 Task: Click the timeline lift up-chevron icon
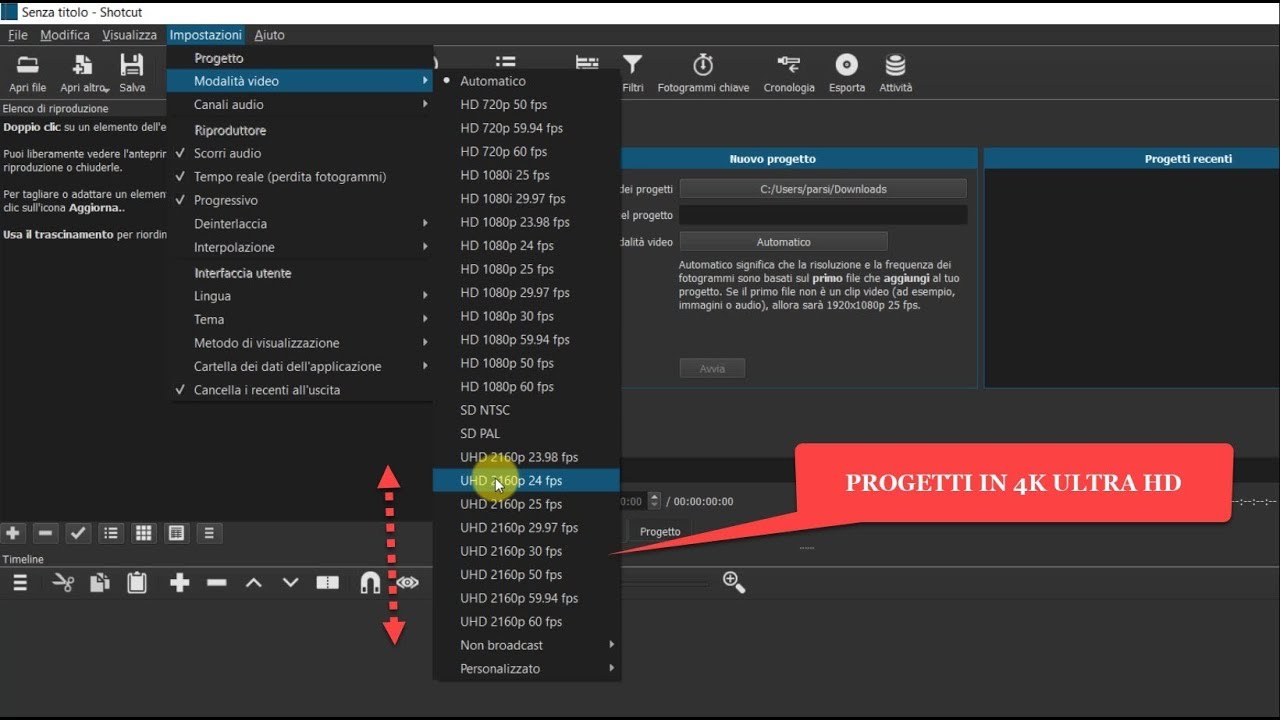click(254, 582)
